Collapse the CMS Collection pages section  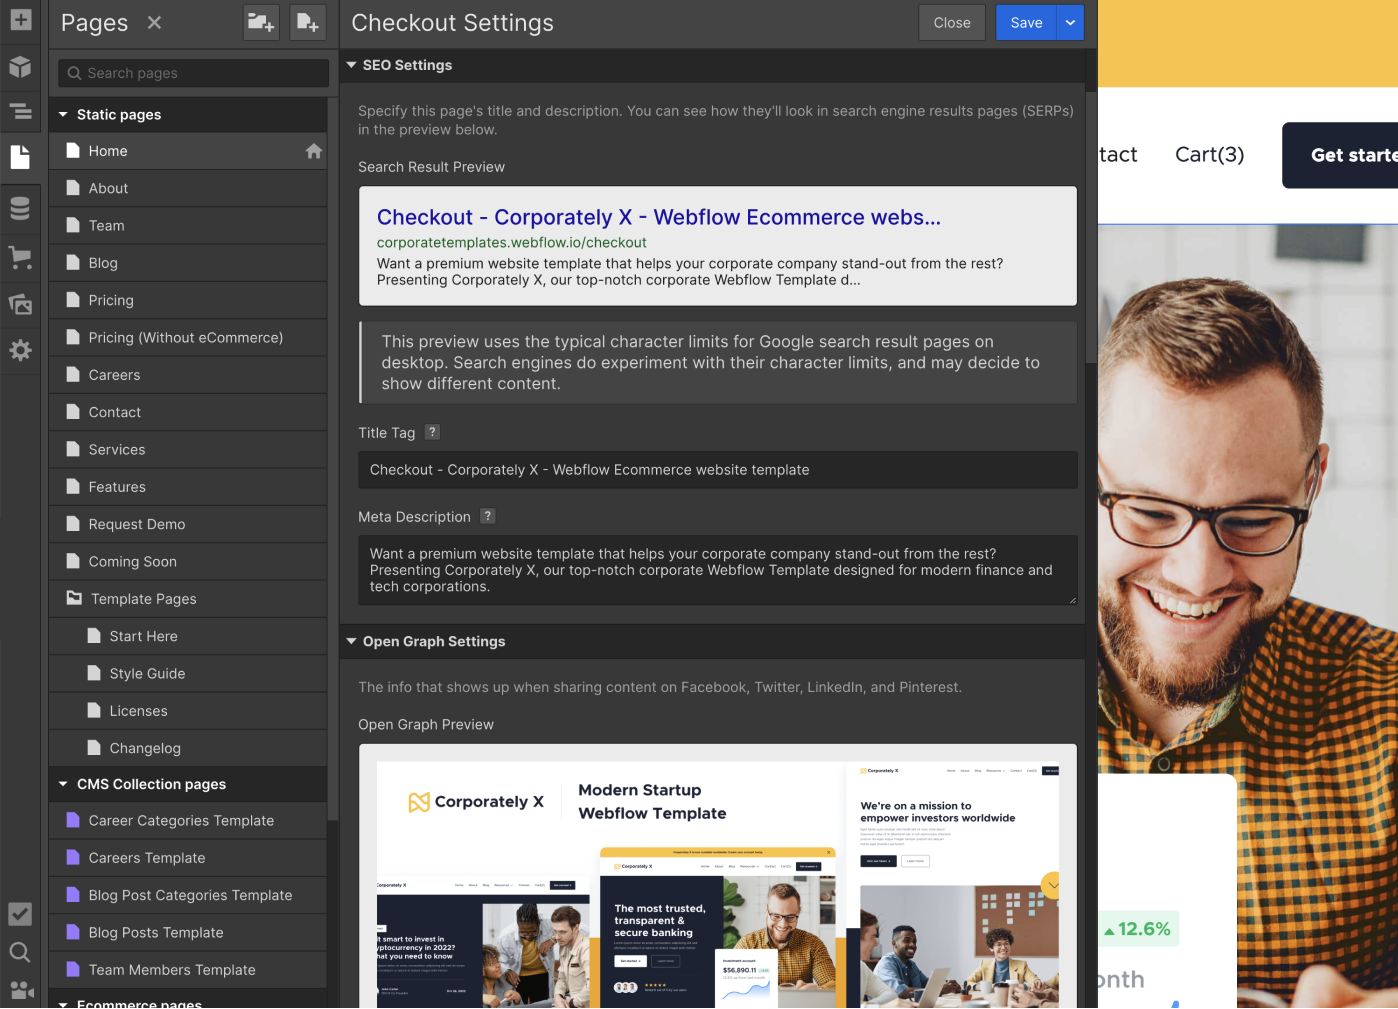pyautogui.click(x=63, y=784)
